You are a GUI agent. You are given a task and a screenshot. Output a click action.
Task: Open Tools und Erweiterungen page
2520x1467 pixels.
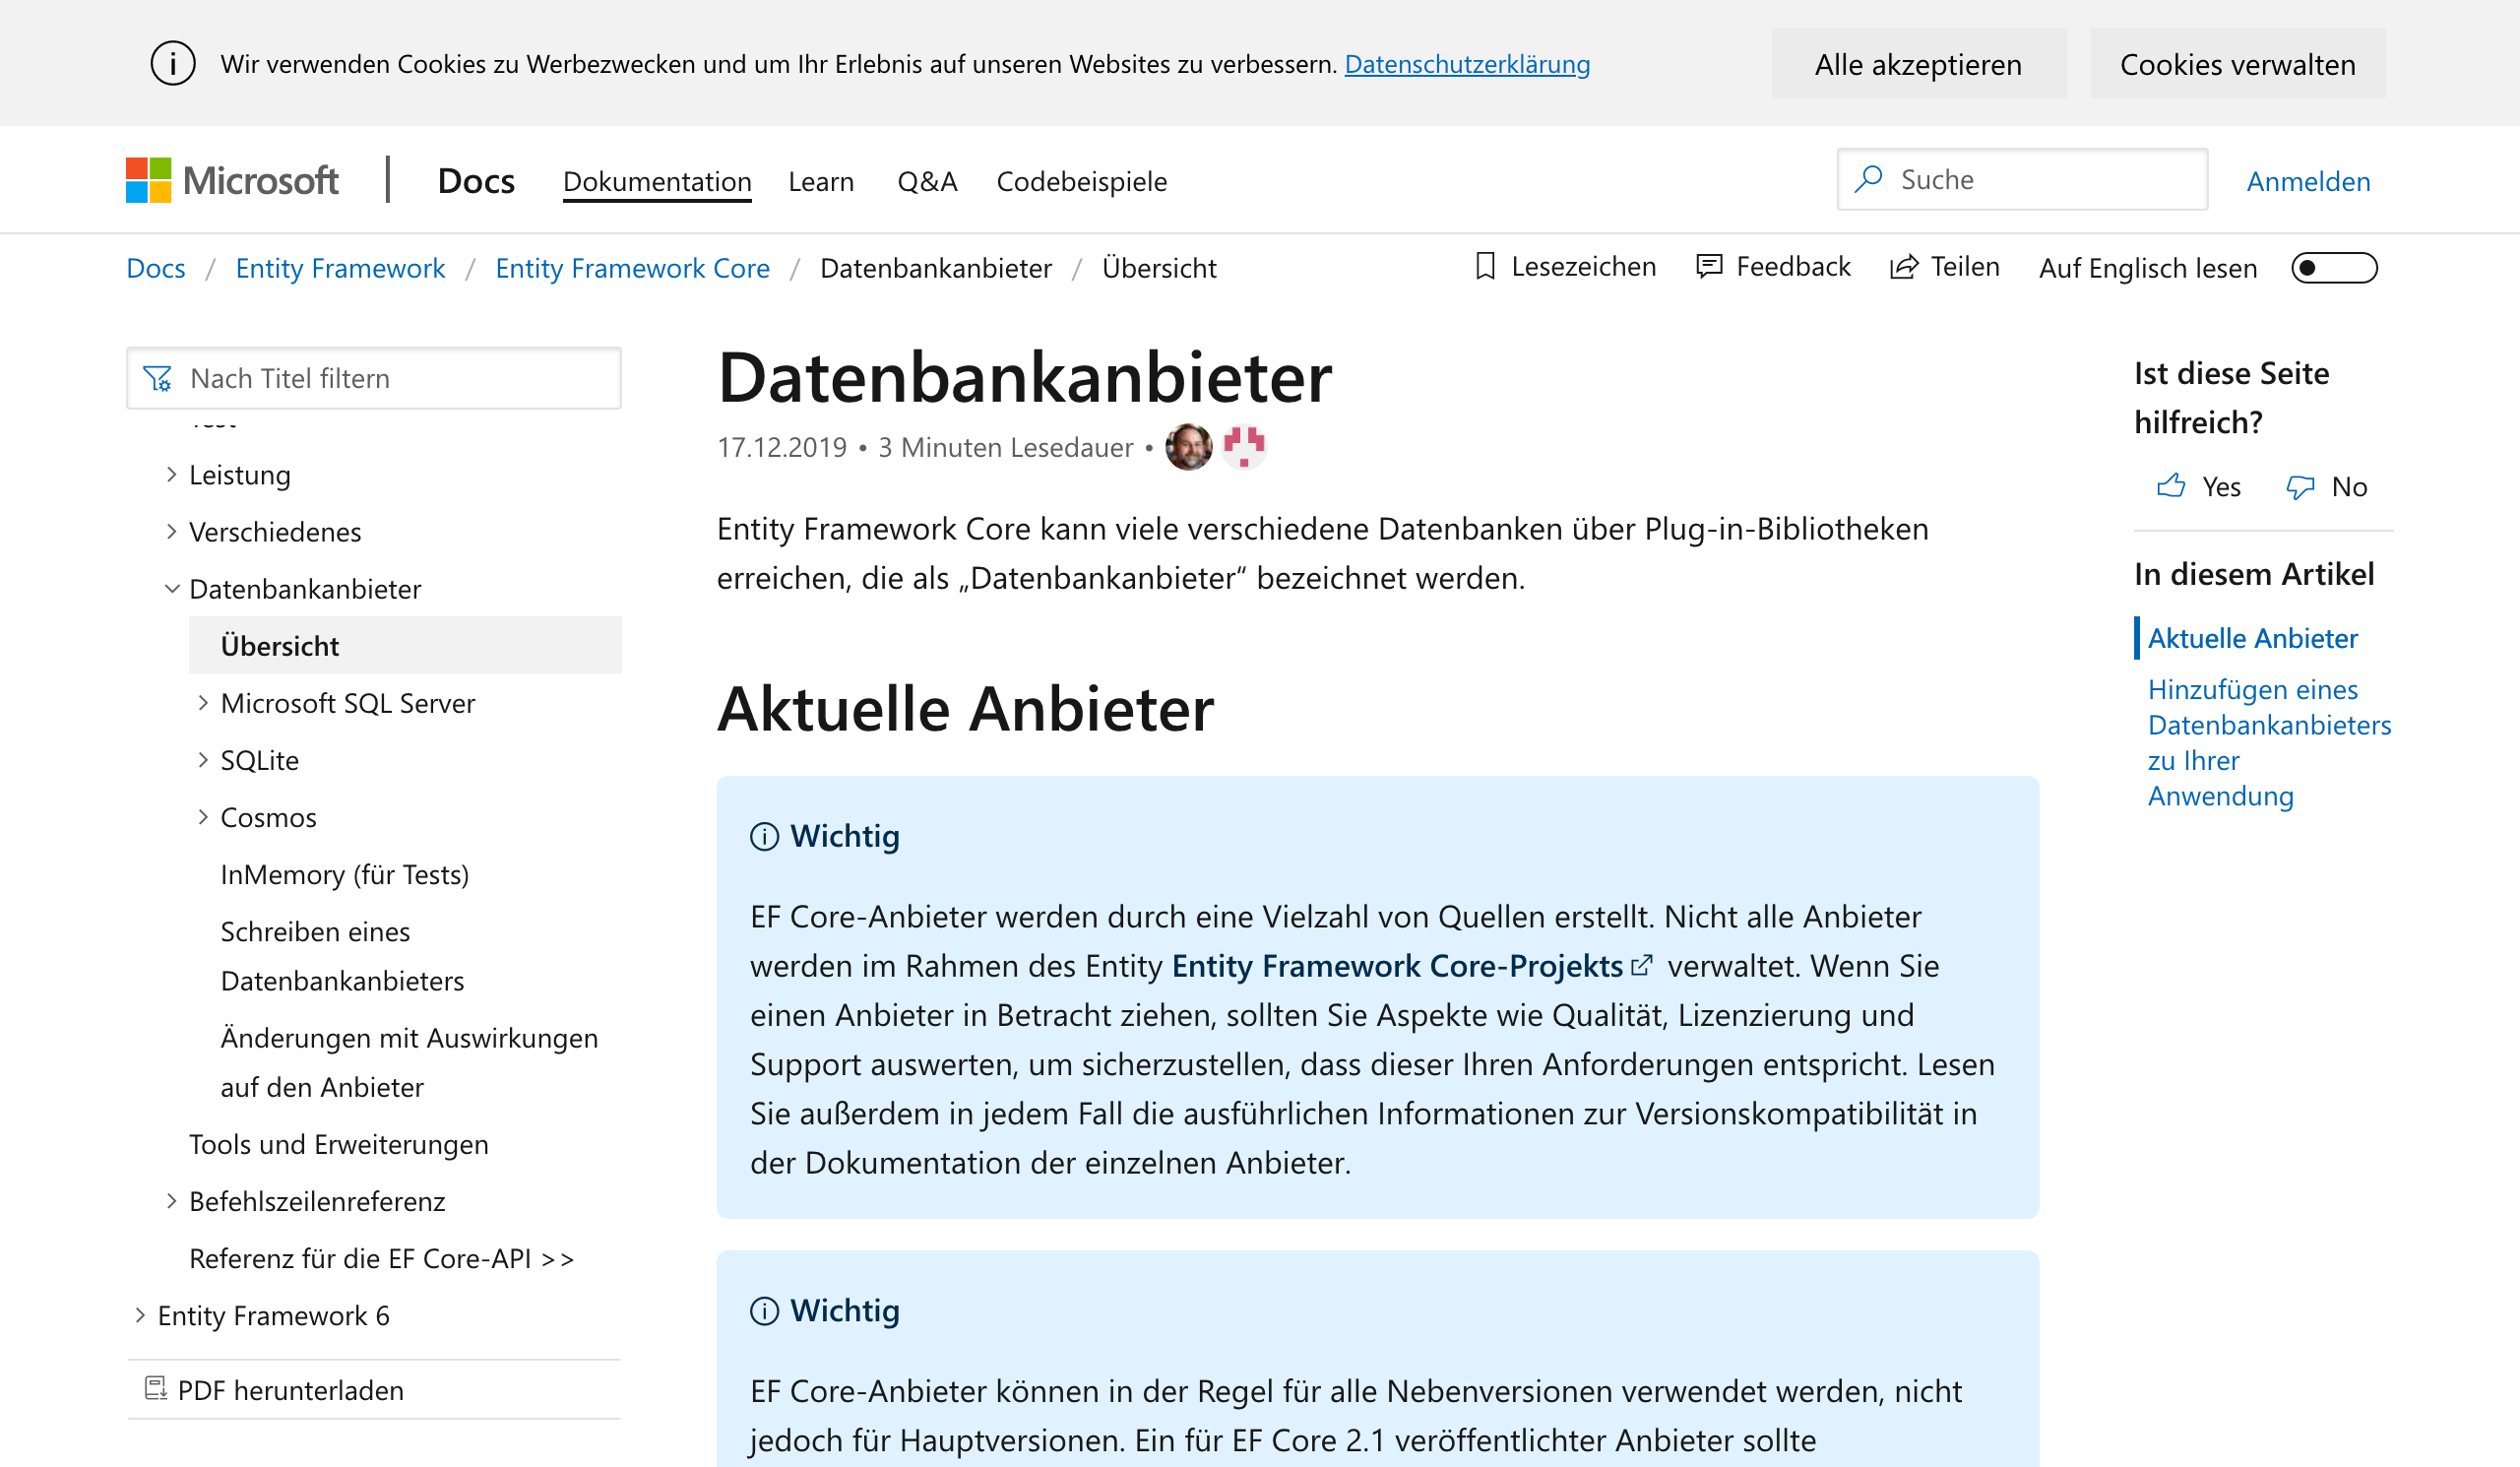(339, 1143)
